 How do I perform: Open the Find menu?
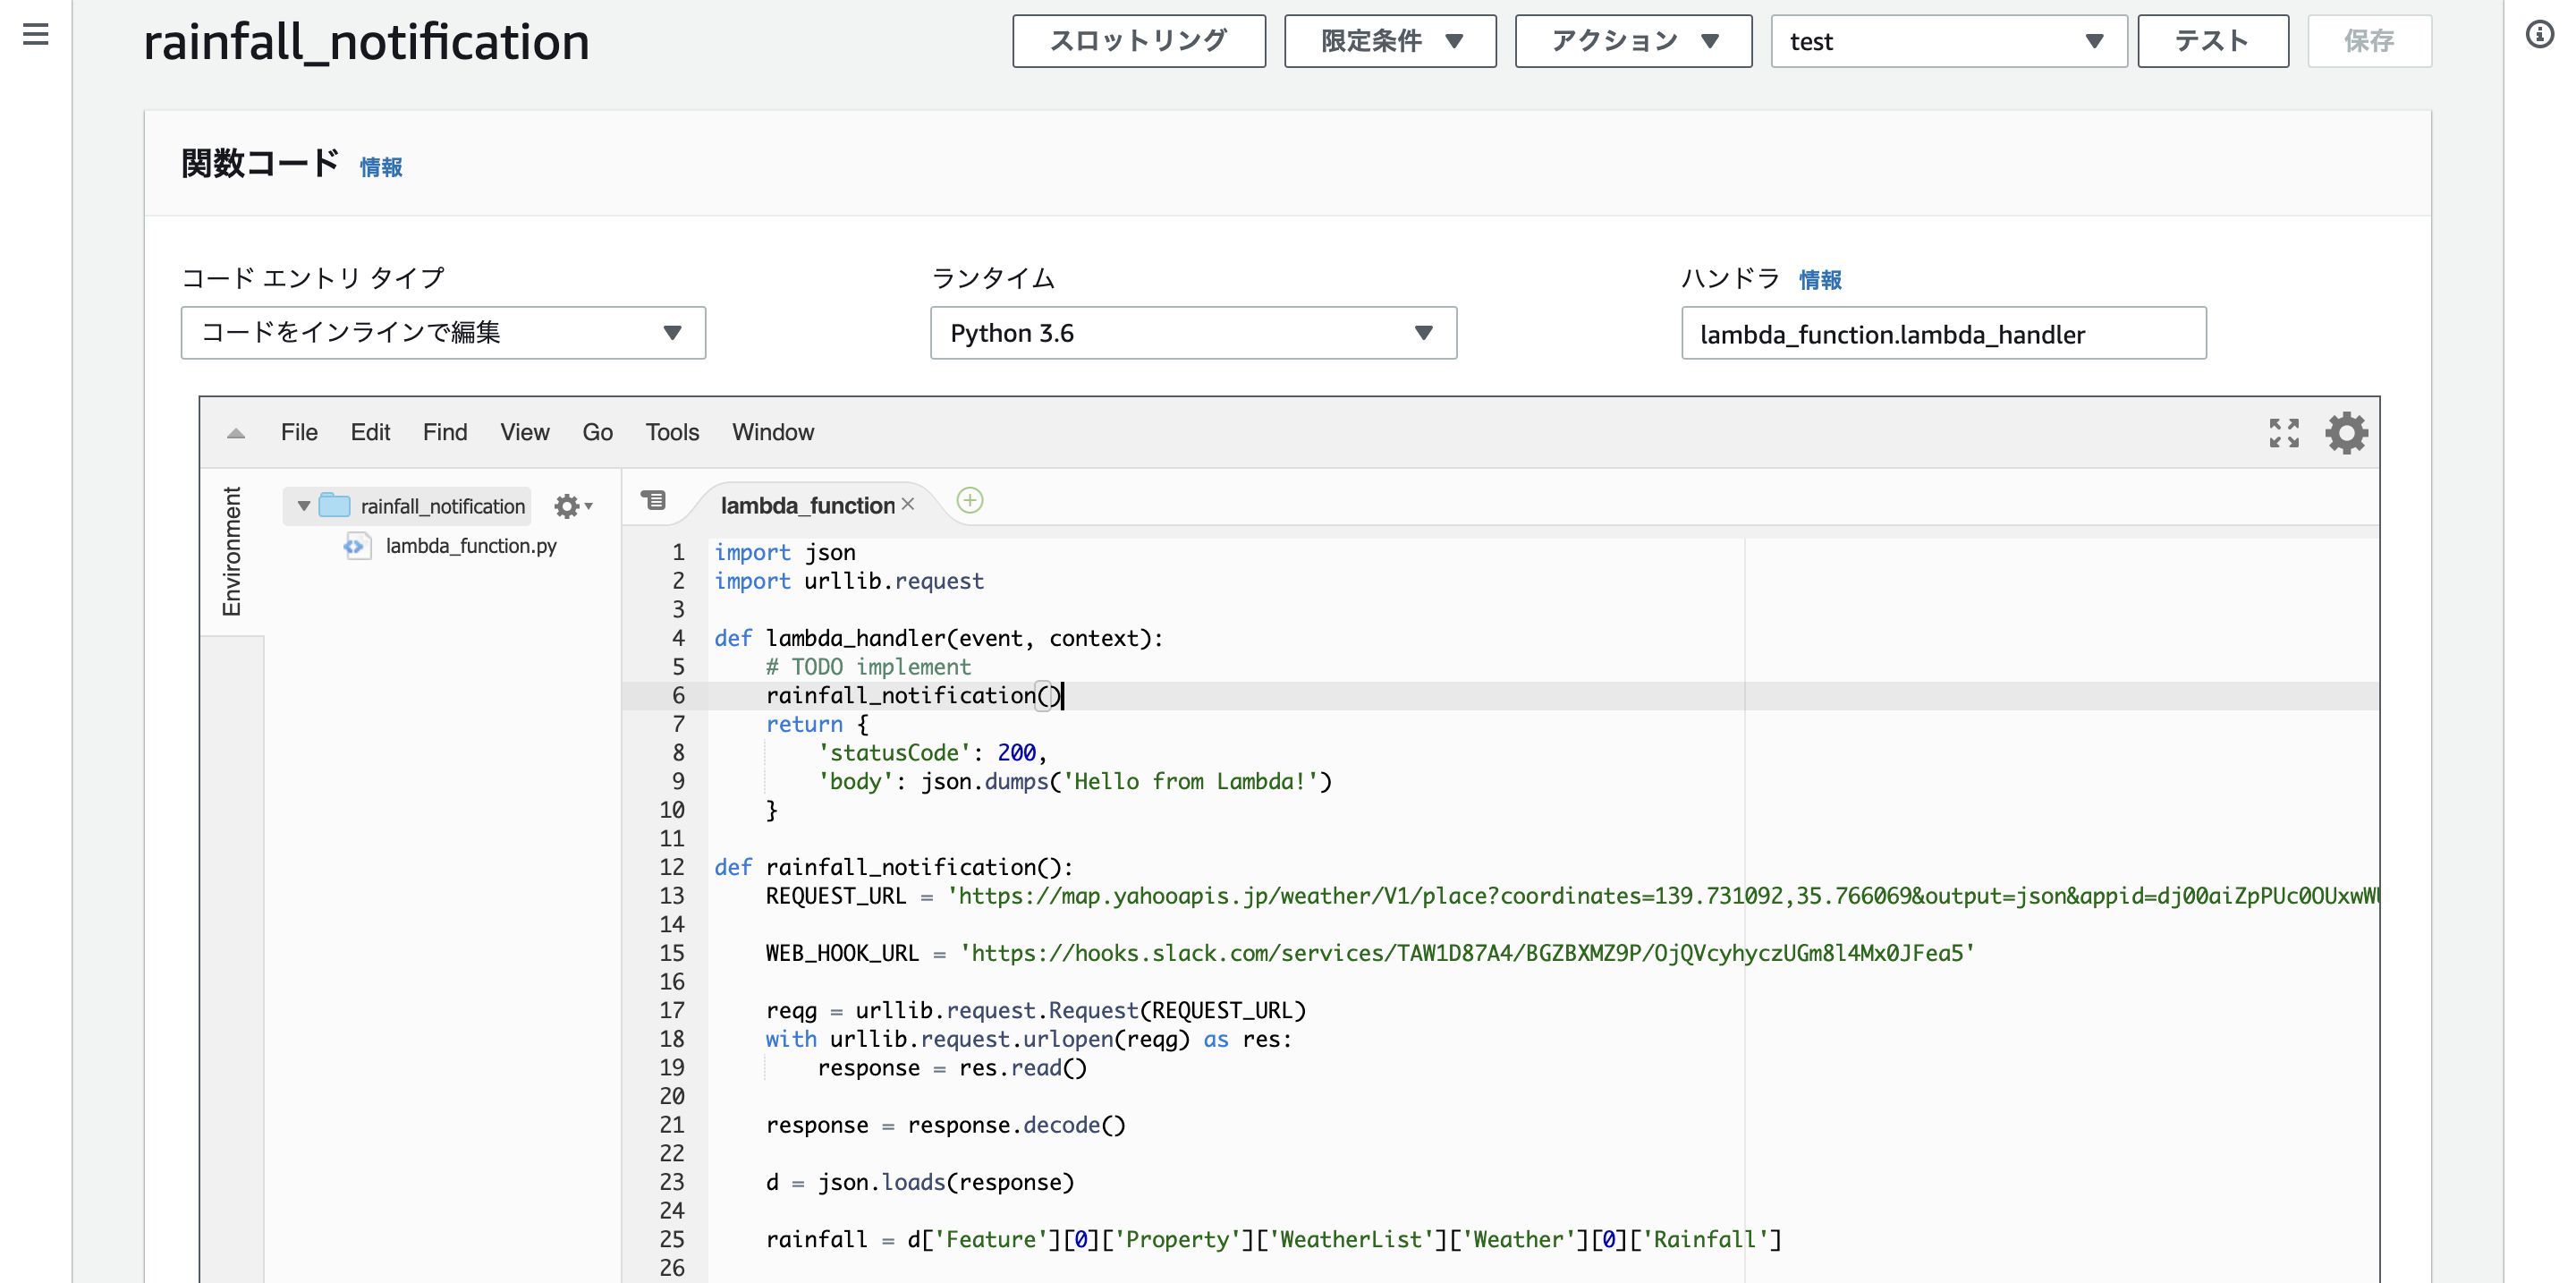(445, 432)
